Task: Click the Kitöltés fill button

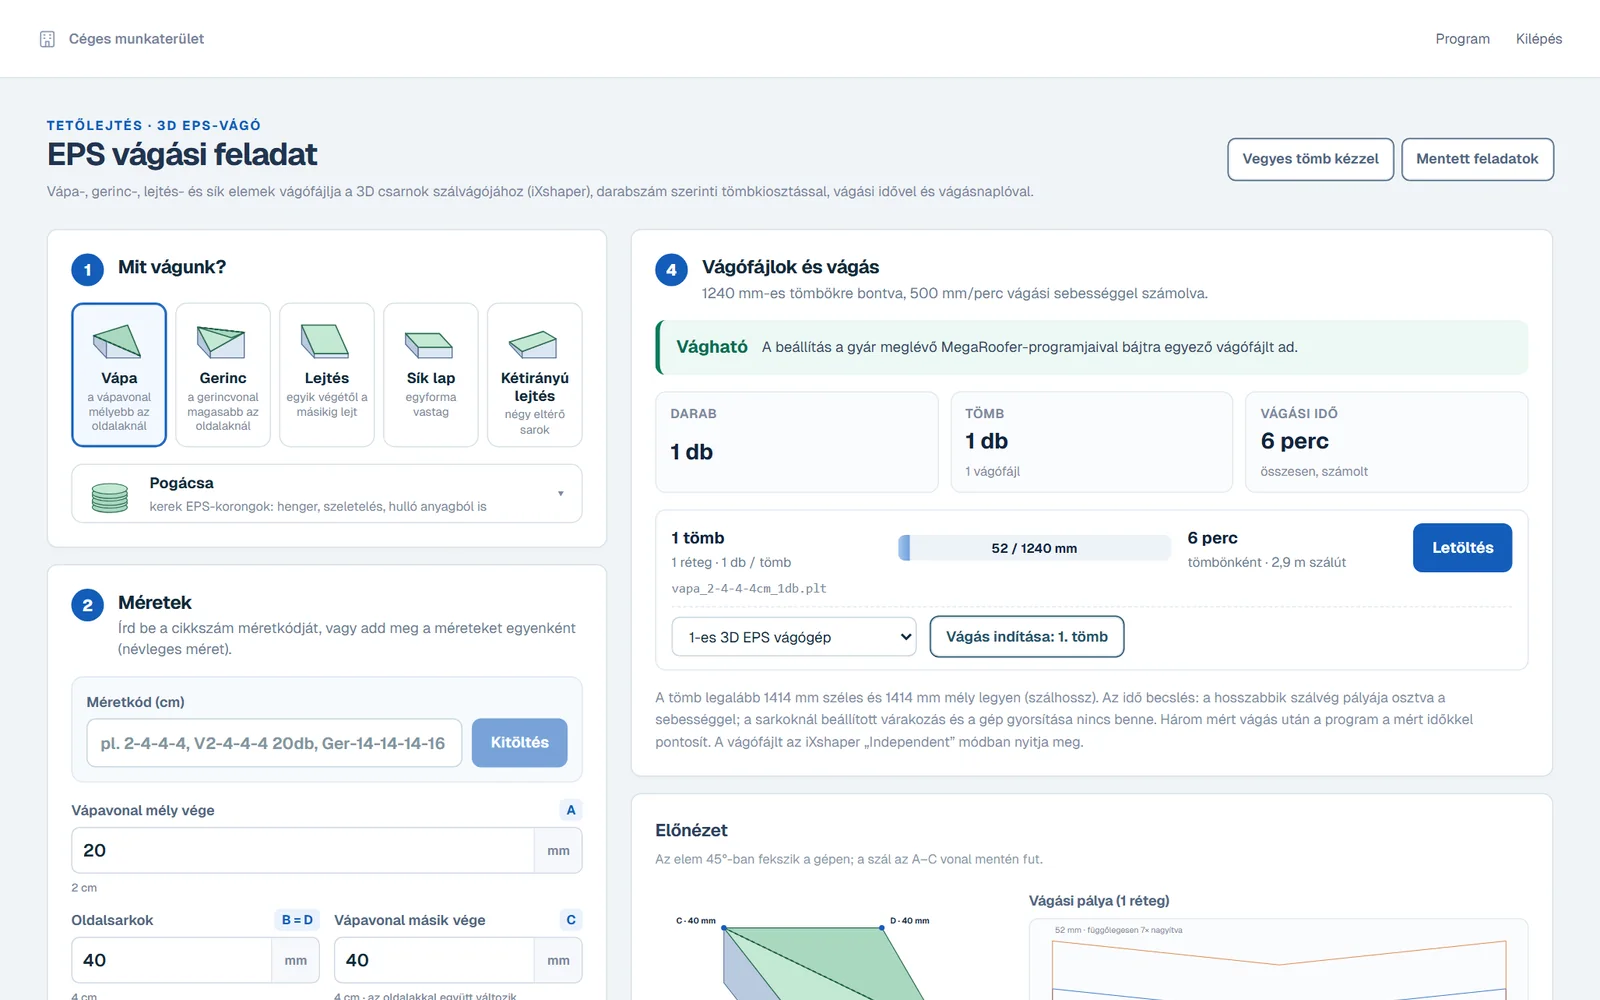Action: [x=519, y=743]
